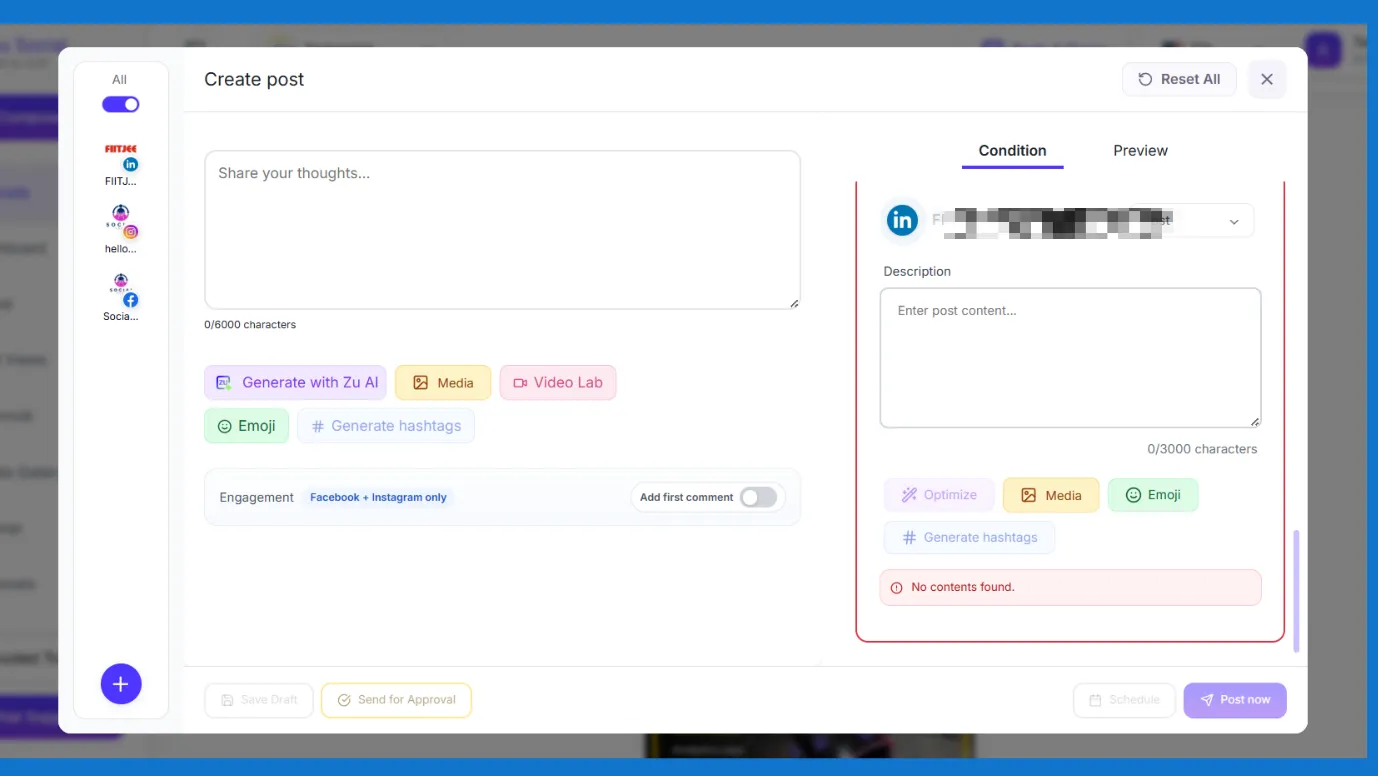Focus the Enter post content field
The height and width of the screenshot is (776, 1378).
click(x=1070, y=358)
